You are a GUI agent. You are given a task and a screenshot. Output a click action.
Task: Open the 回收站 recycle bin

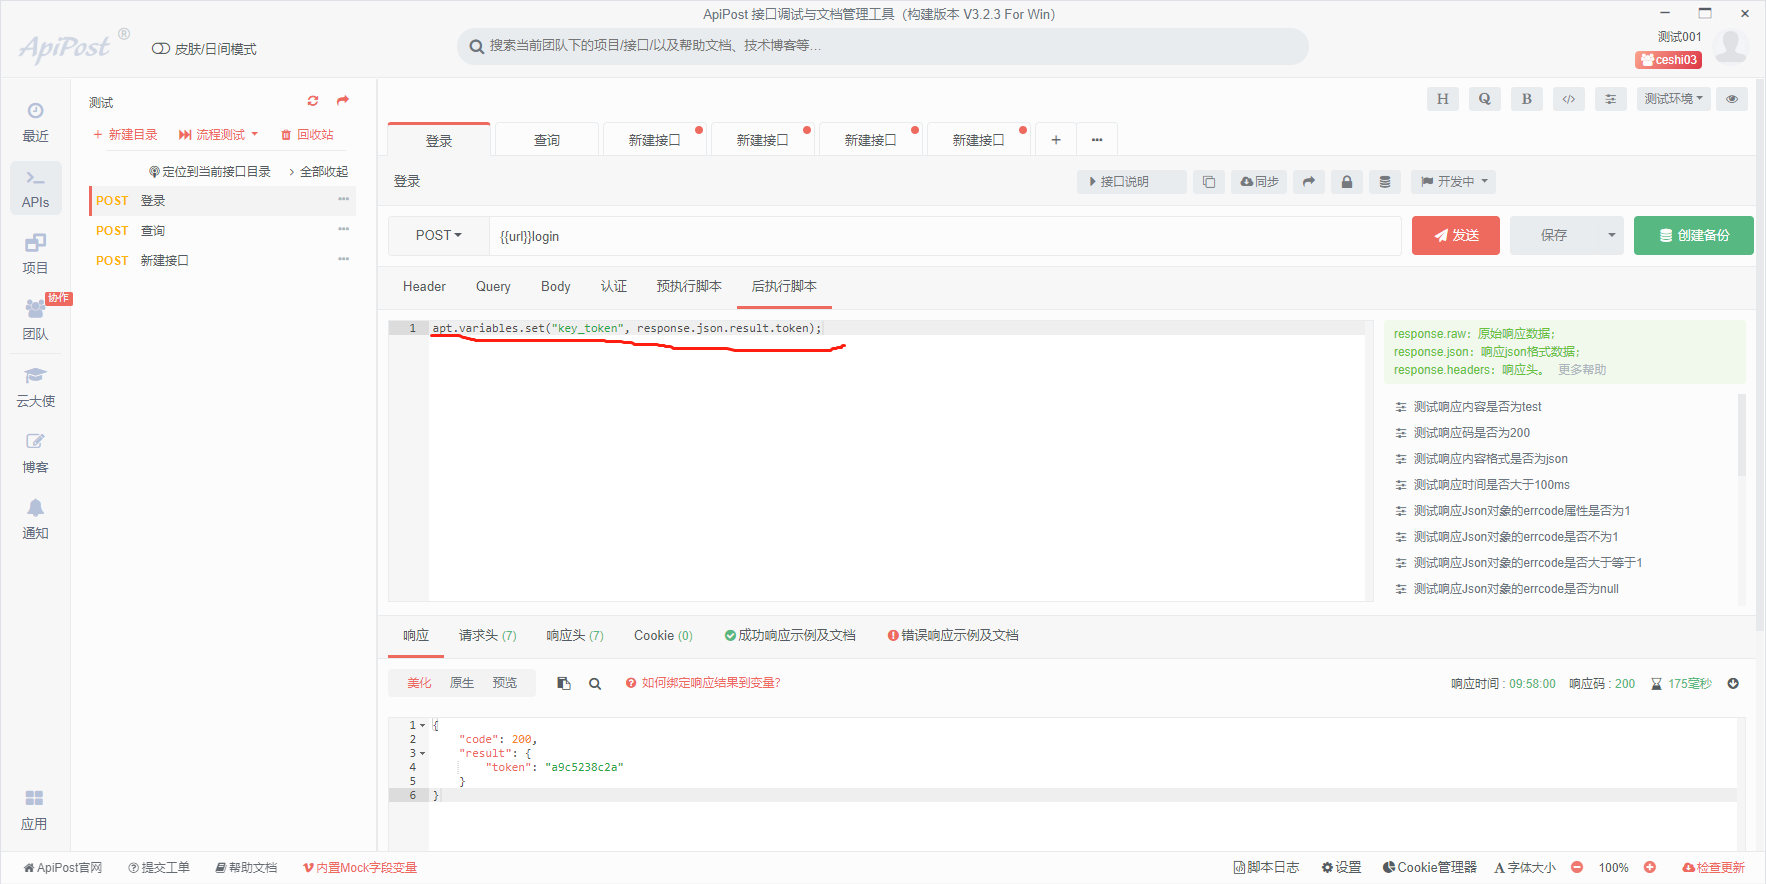point(307,135)
